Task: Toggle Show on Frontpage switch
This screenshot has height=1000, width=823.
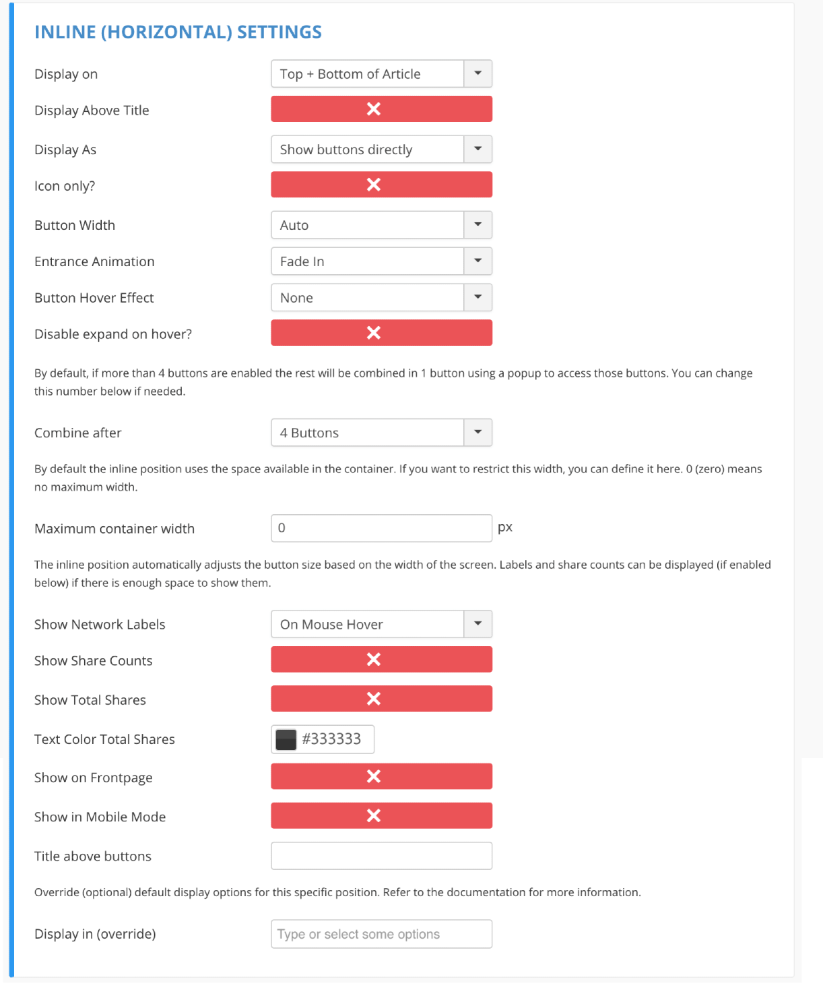Action: click(381, 776)
